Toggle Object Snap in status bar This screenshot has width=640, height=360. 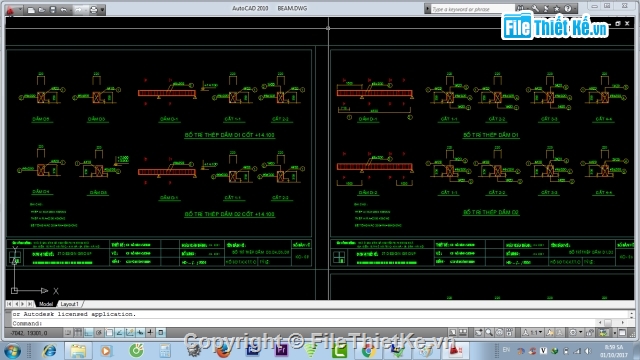coord(109,333)
